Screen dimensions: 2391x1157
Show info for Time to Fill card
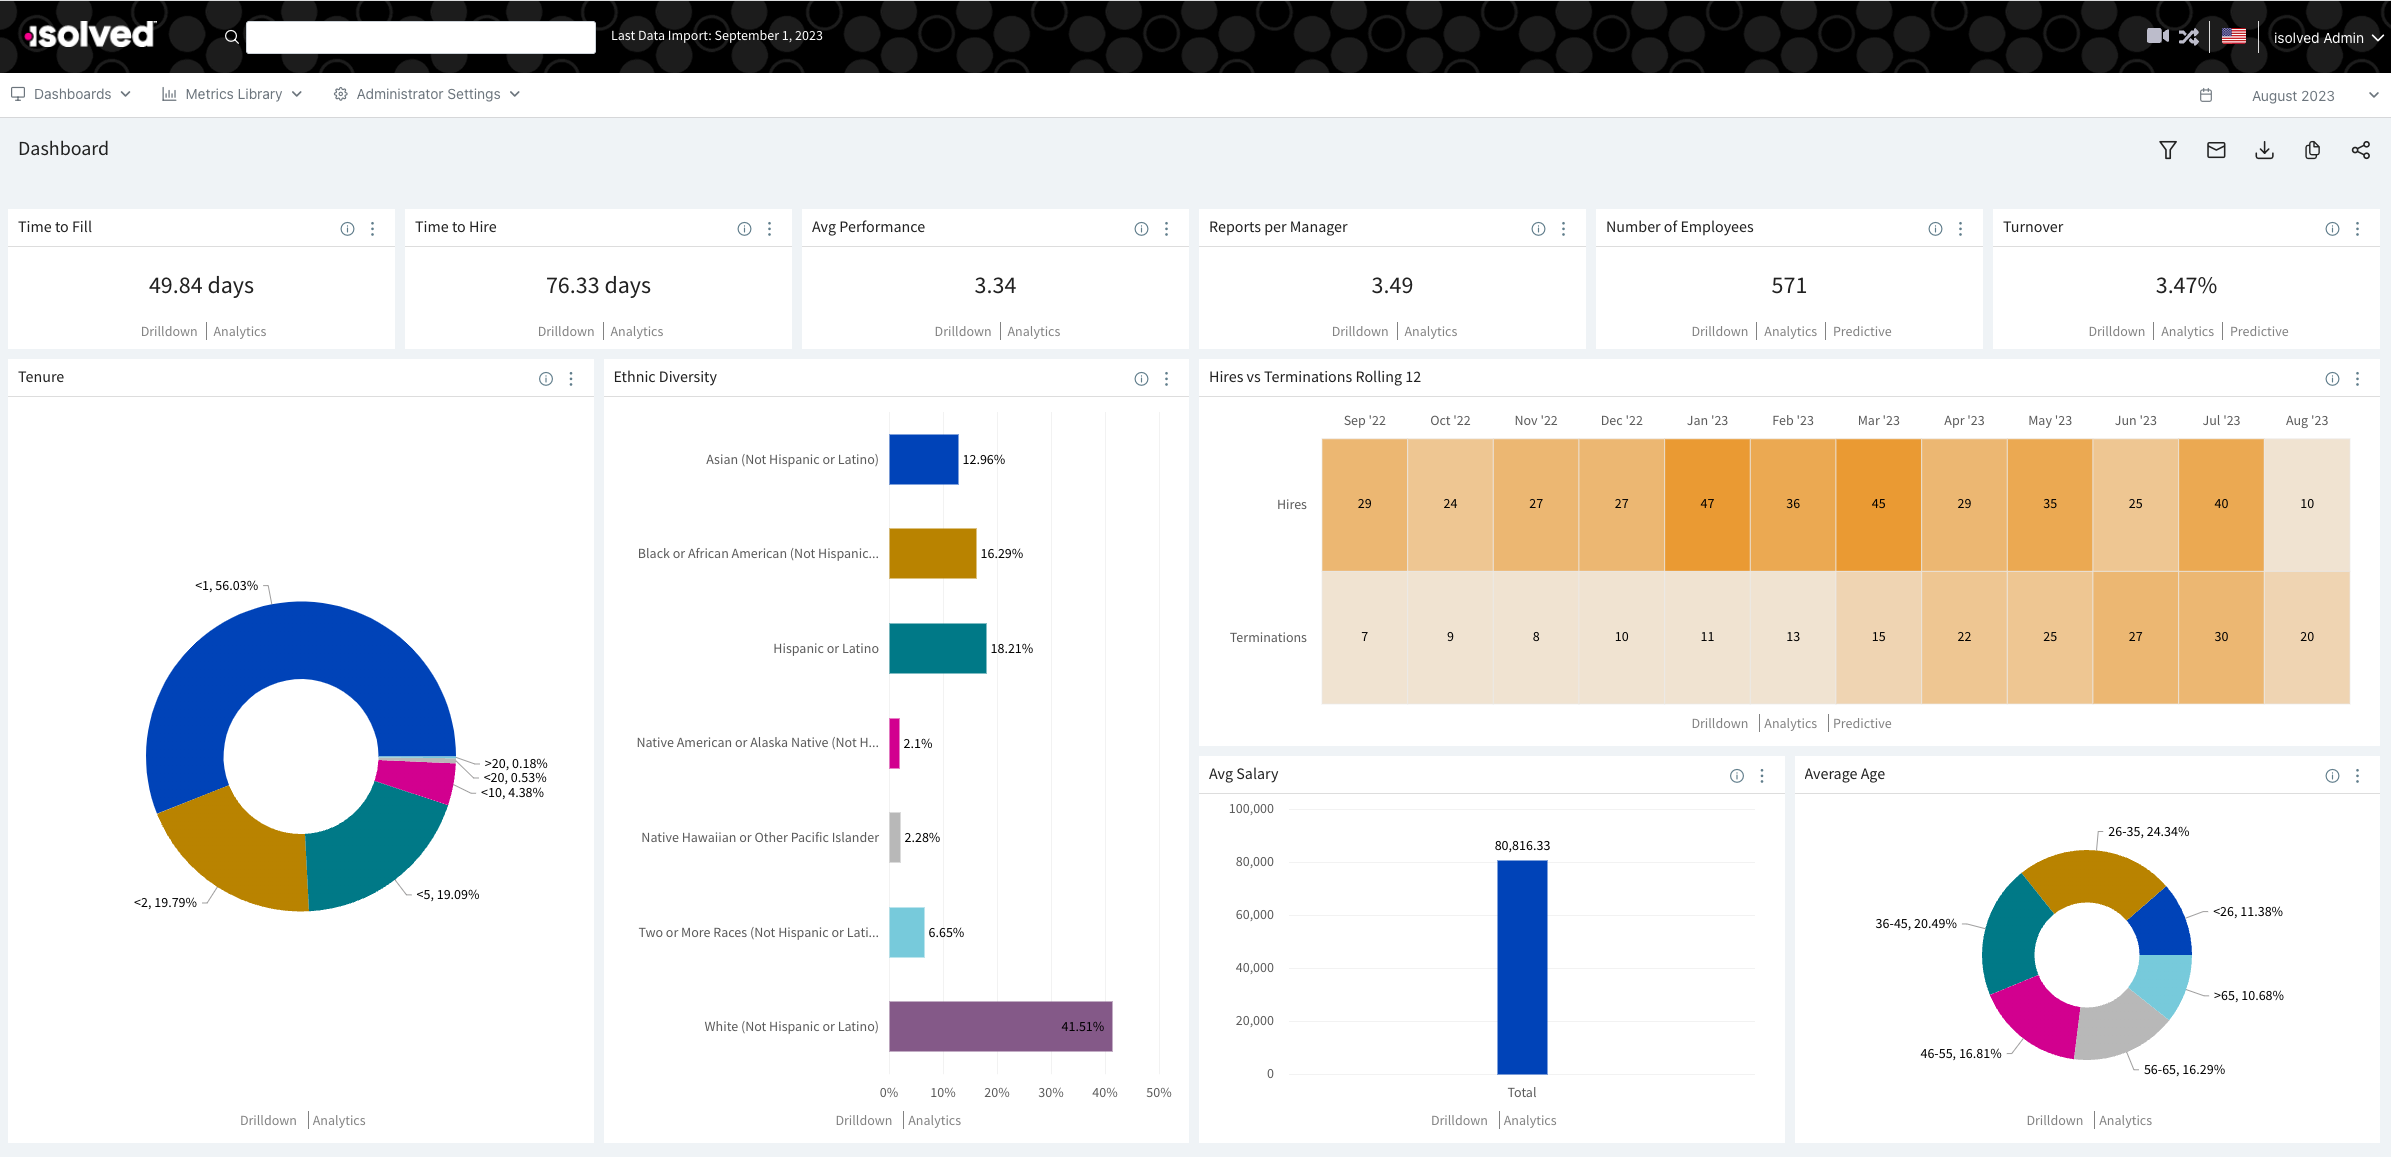(347, 229)
